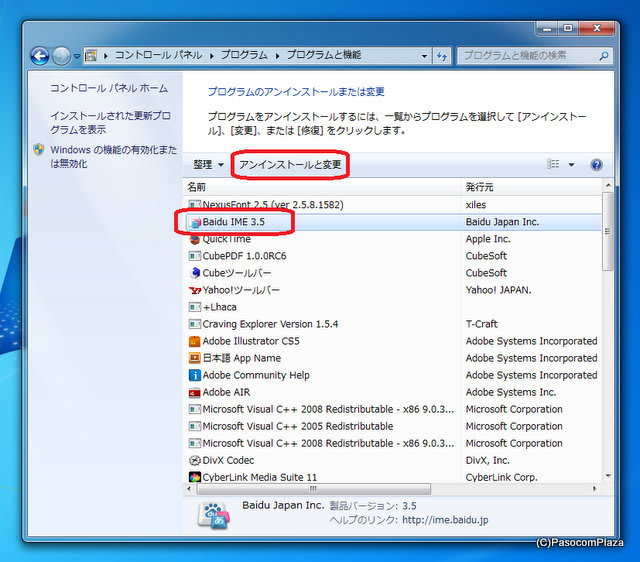Select コントロール パネル breadcrumb segment

pyautogui.click(x=158, y=55)
